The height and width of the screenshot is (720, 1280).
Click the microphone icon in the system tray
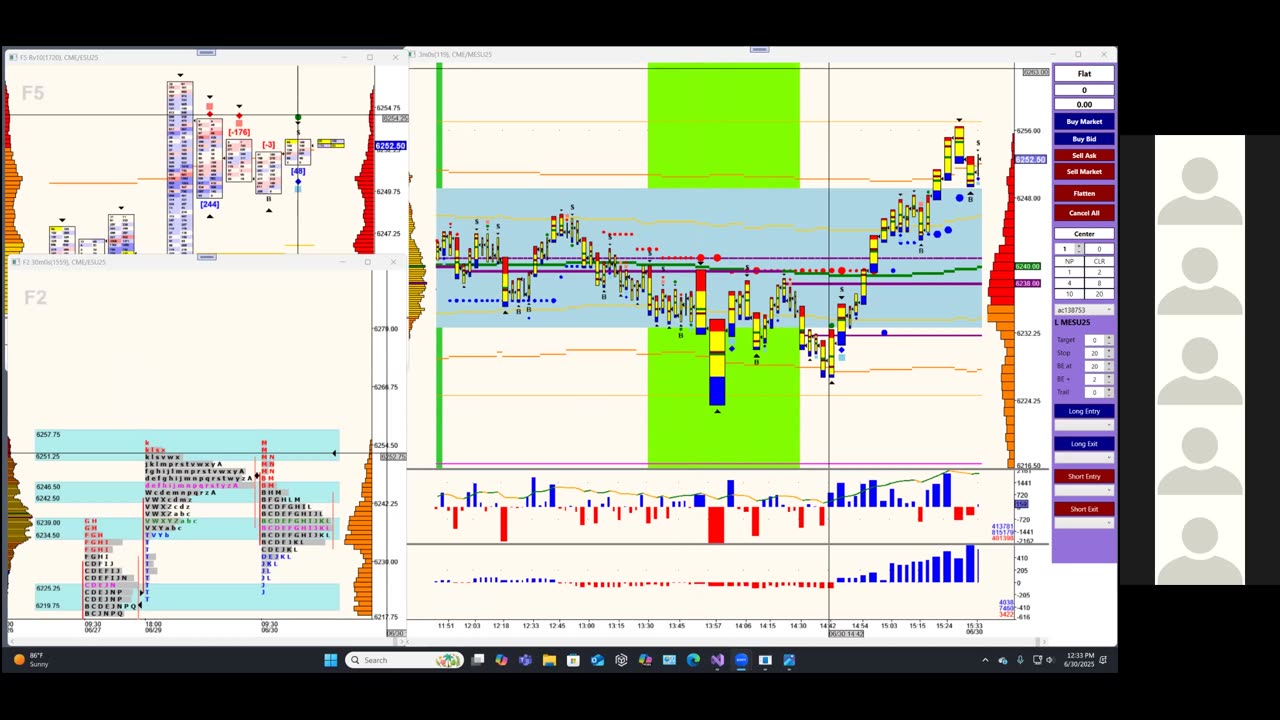1020,660
